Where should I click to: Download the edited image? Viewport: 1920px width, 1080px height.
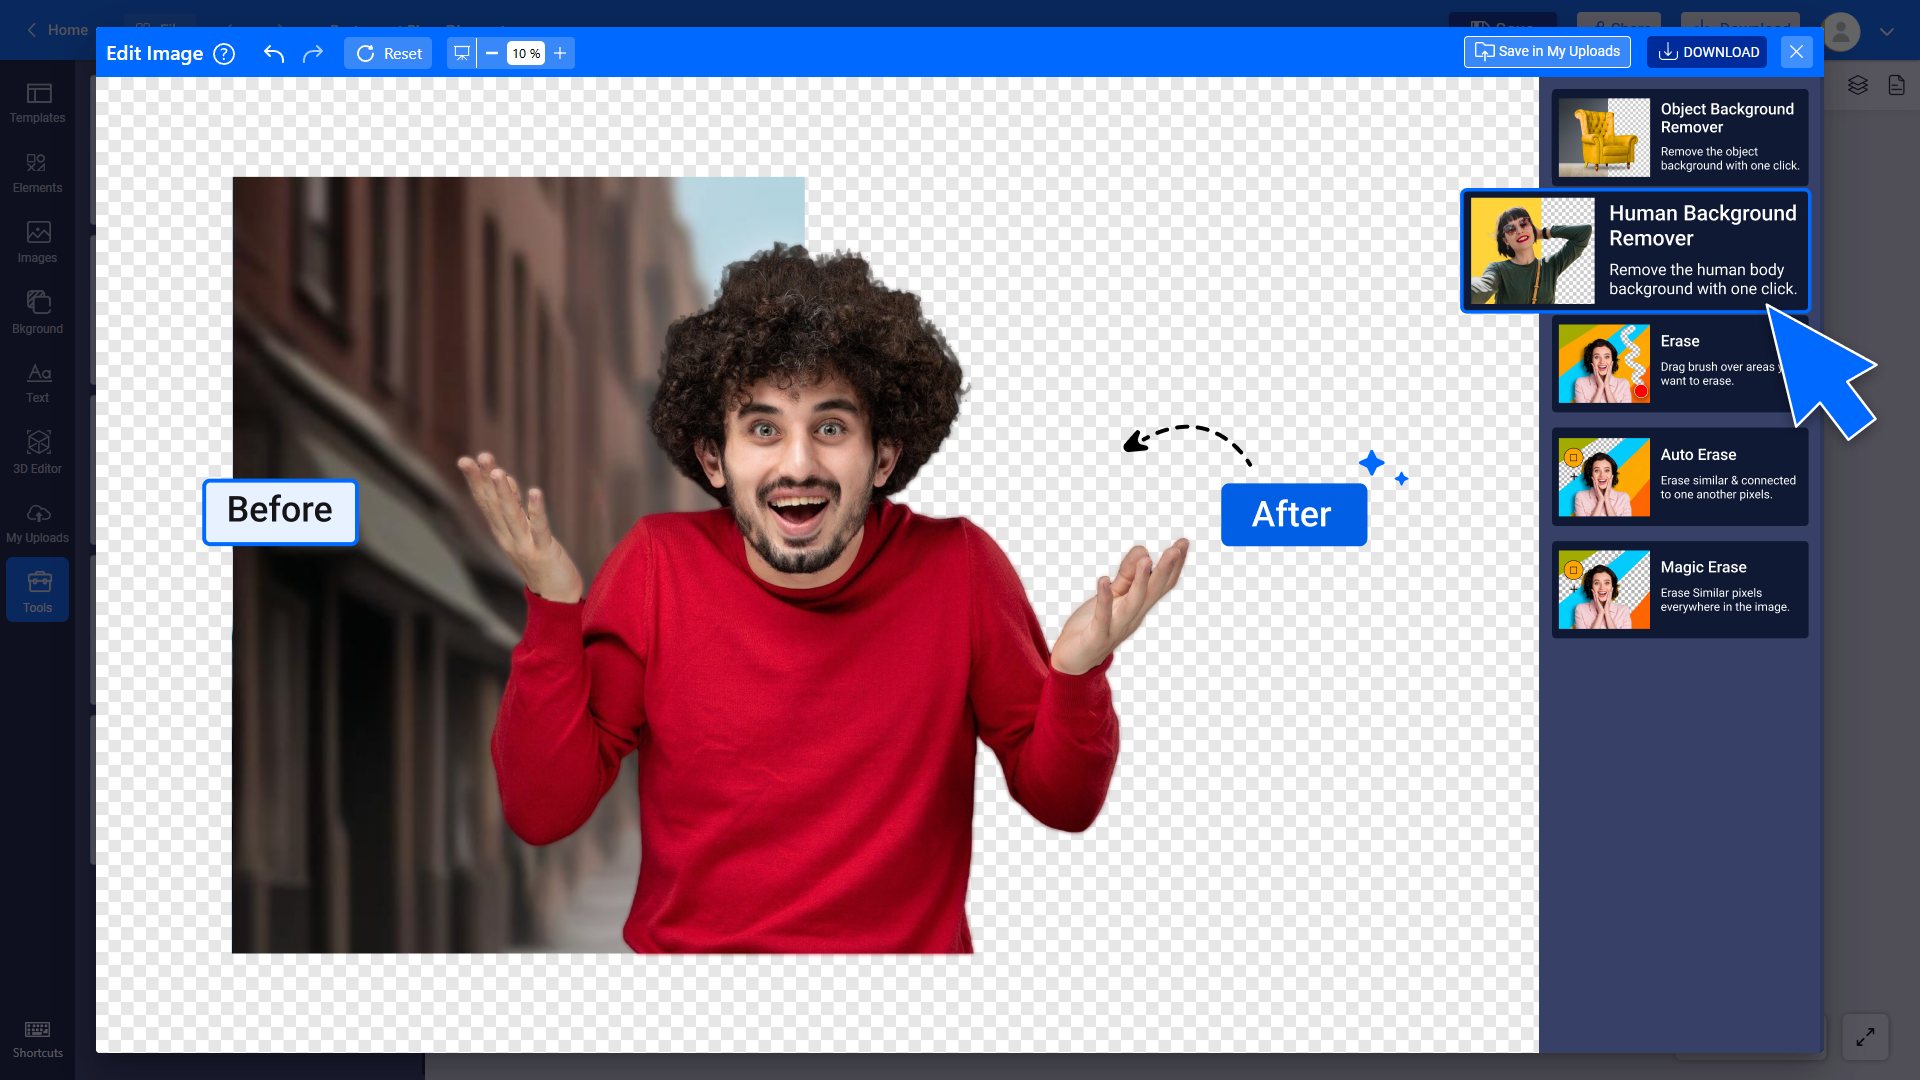coord(1707,52)
